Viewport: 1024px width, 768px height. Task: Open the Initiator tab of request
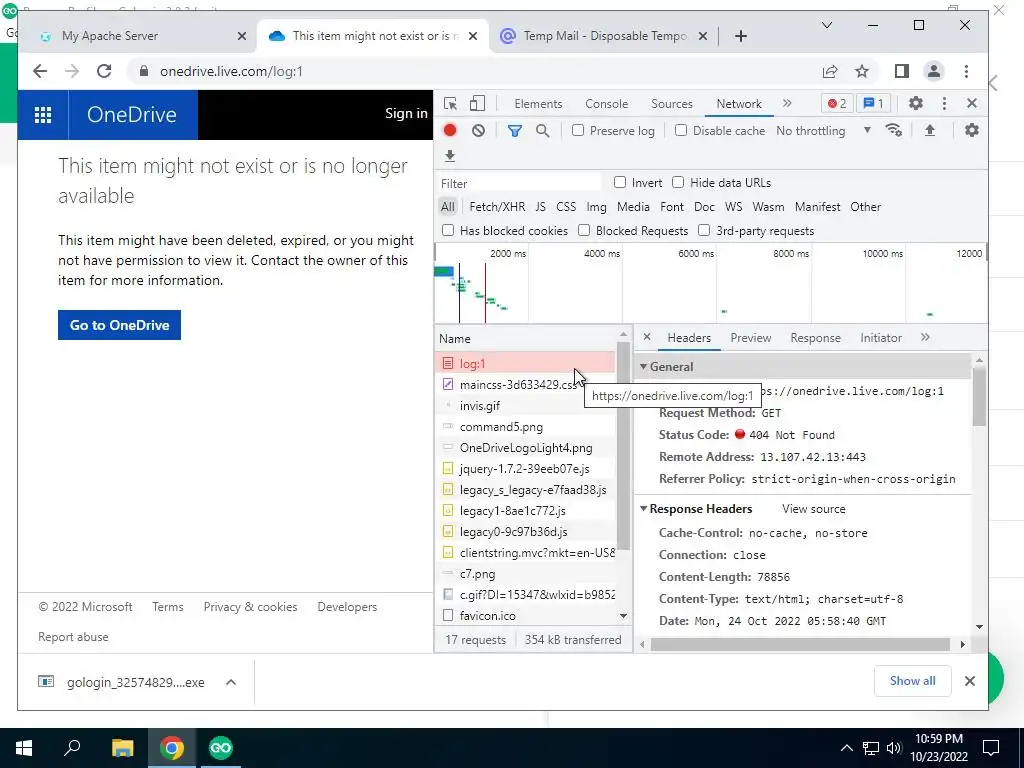(880, 338)
